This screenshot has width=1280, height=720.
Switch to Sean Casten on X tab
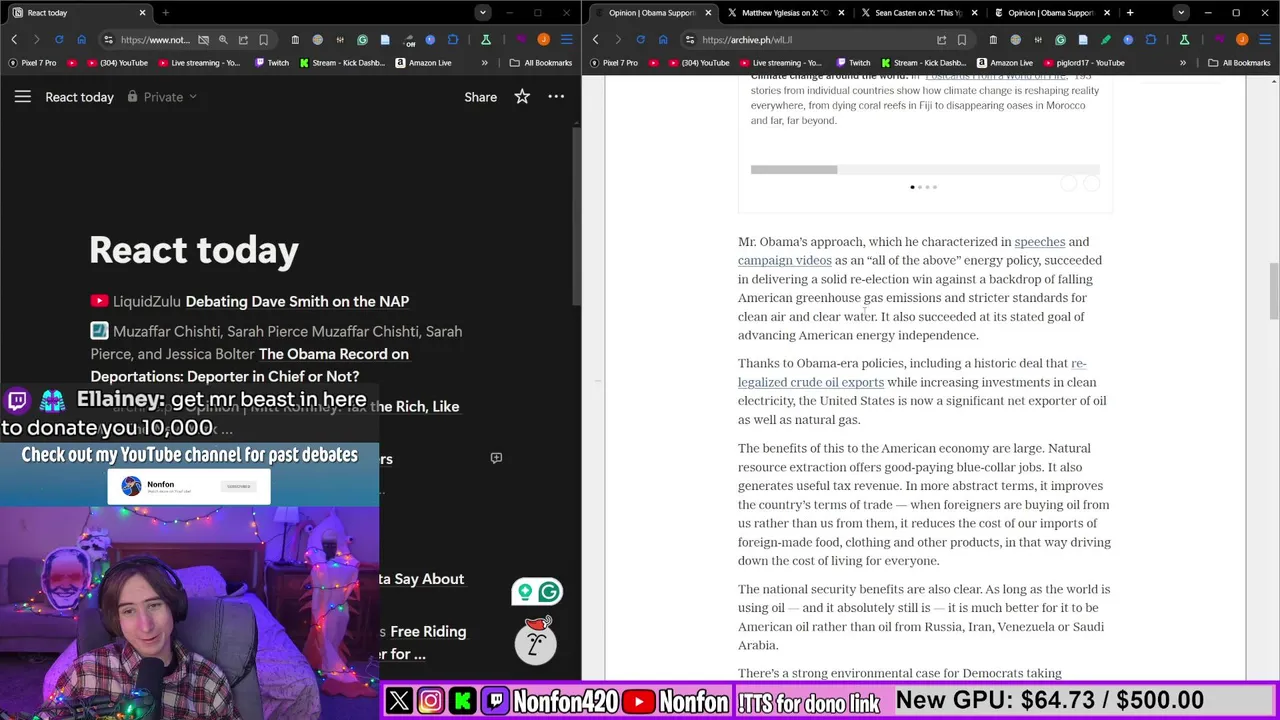point(918,13)
